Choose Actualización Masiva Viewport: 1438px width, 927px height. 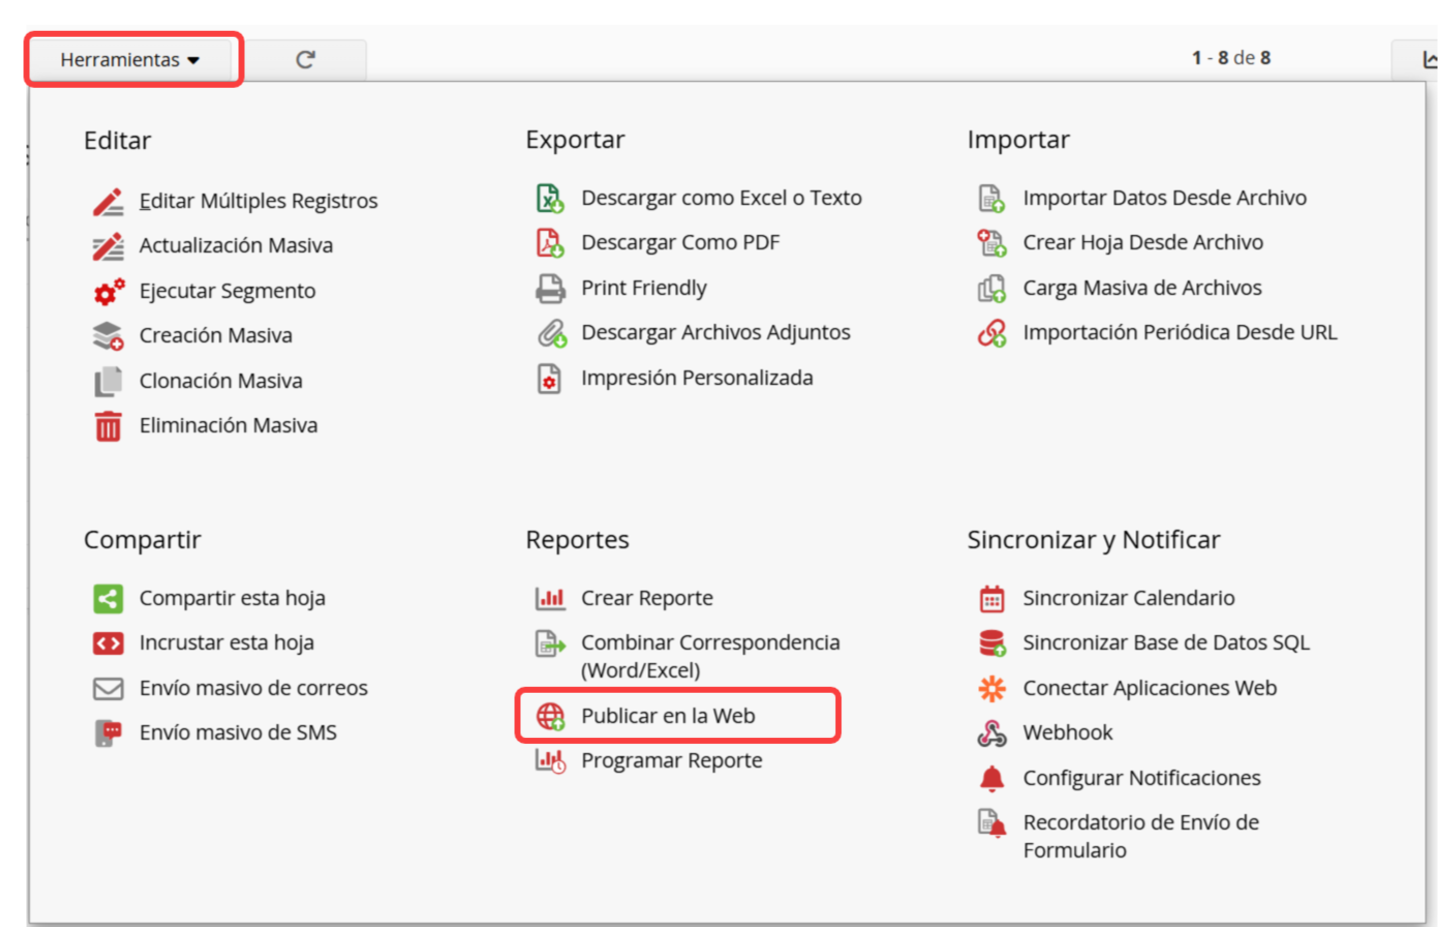coord(236,246)
